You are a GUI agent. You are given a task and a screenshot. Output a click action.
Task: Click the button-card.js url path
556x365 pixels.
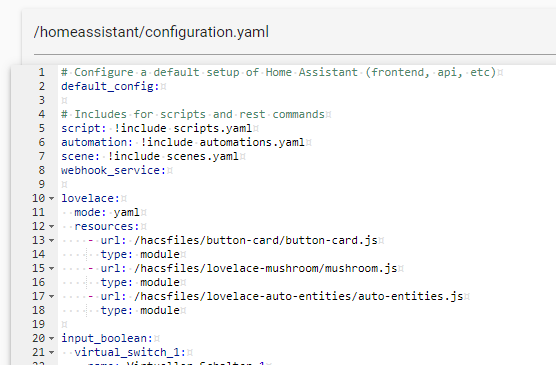[x=256, y=240]
